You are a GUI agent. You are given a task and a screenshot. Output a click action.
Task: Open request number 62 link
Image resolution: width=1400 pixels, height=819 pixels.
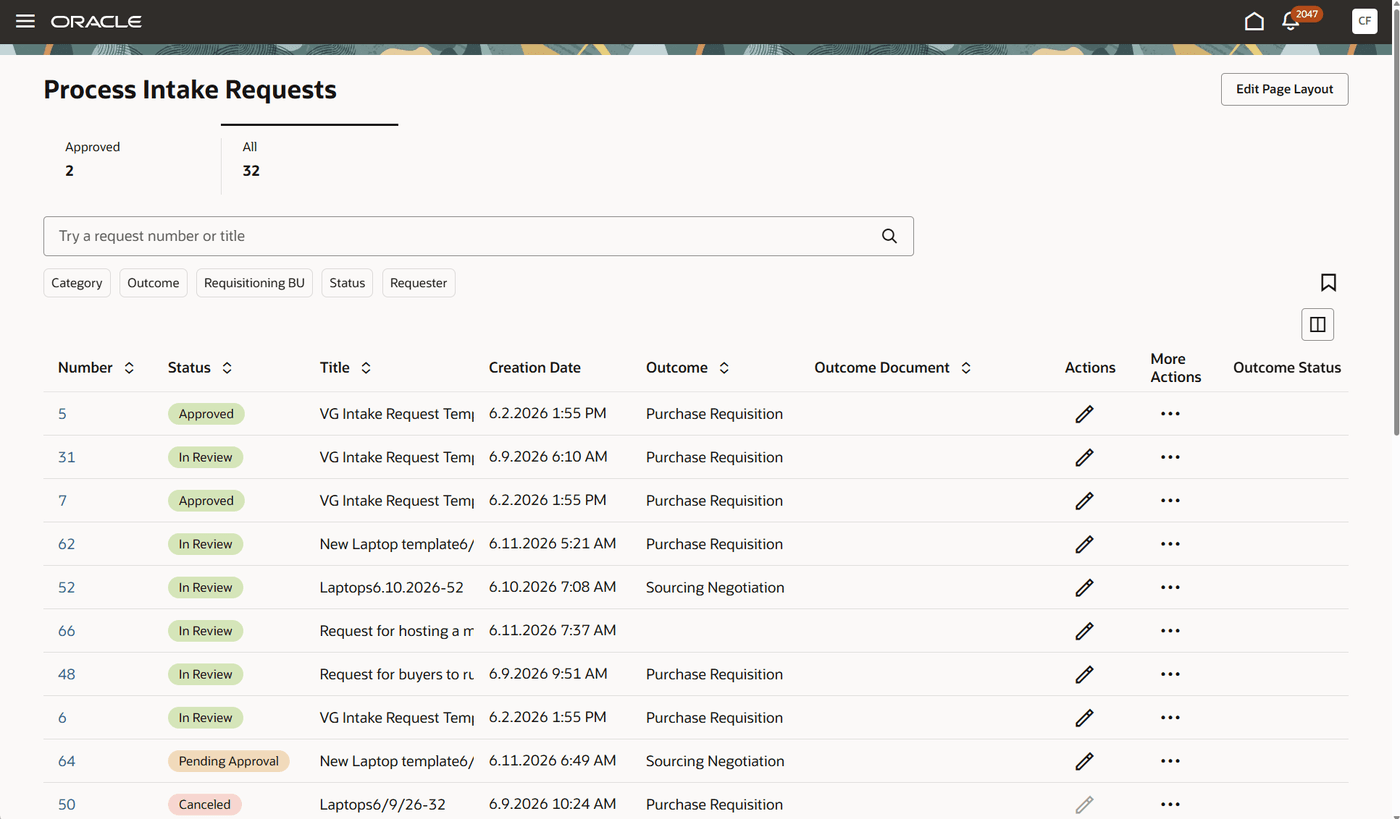(x=66, y=544)
